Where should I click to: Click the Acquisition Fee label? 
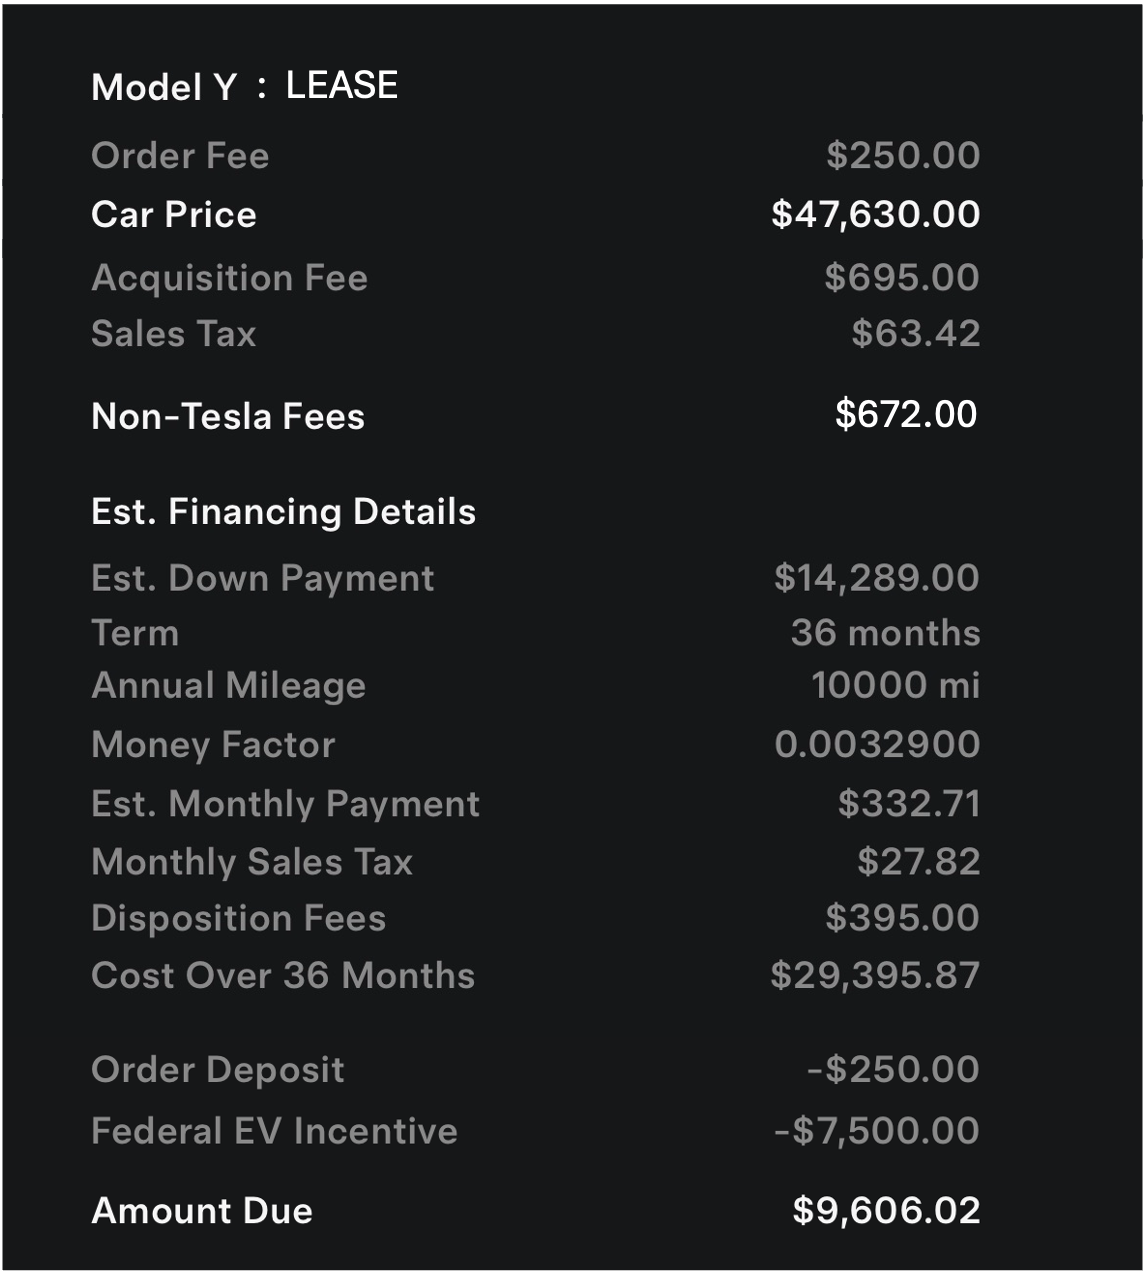tap(229, 278)
